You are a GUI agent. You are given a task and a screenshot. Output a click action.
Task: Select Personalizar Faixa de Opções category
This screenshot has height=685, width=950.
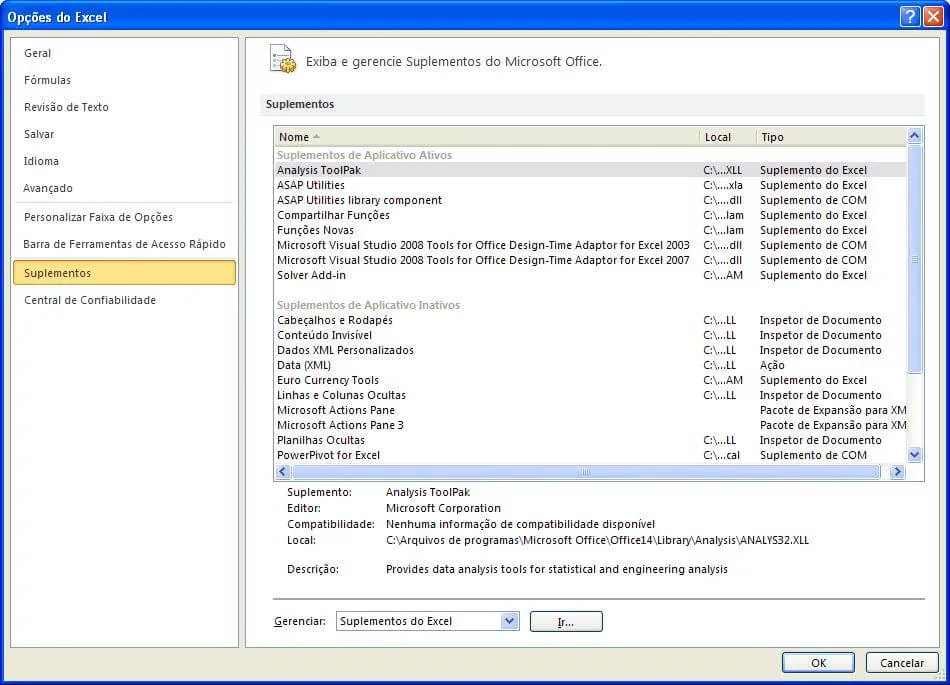[x=98, y=217]
